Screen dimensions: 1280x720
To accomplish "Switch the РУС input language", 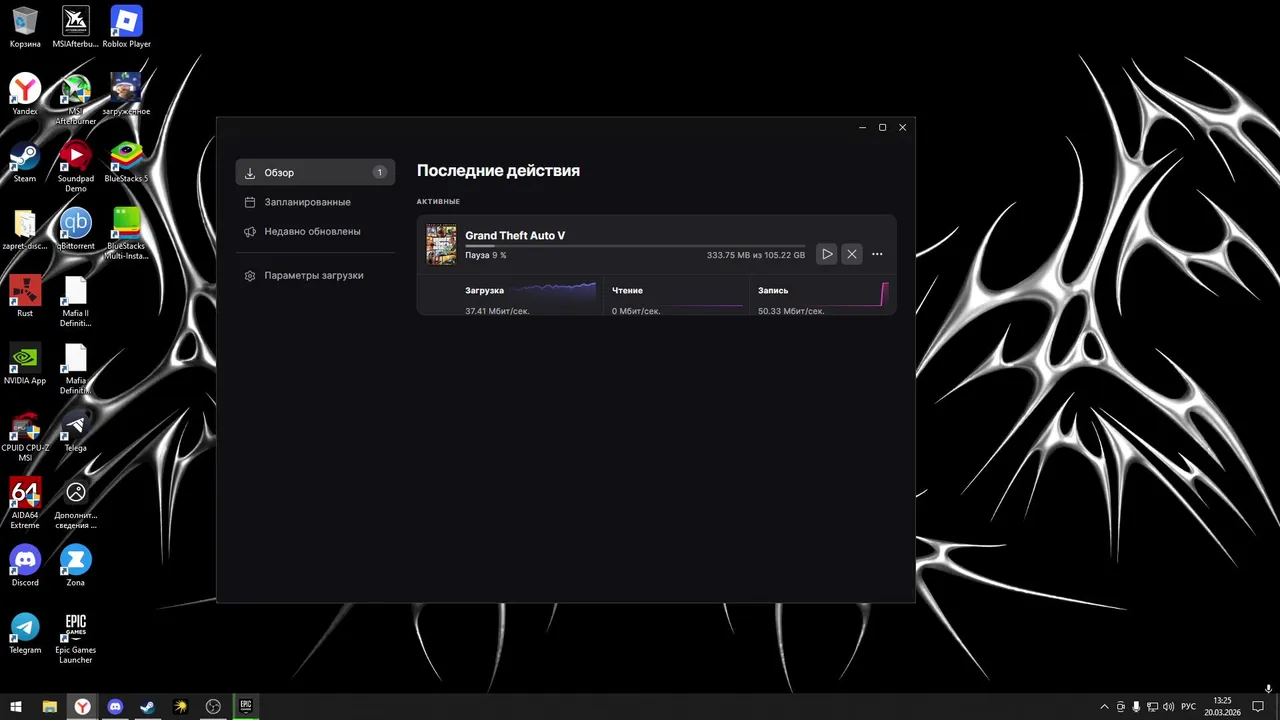I will (x=1188, y=707).
